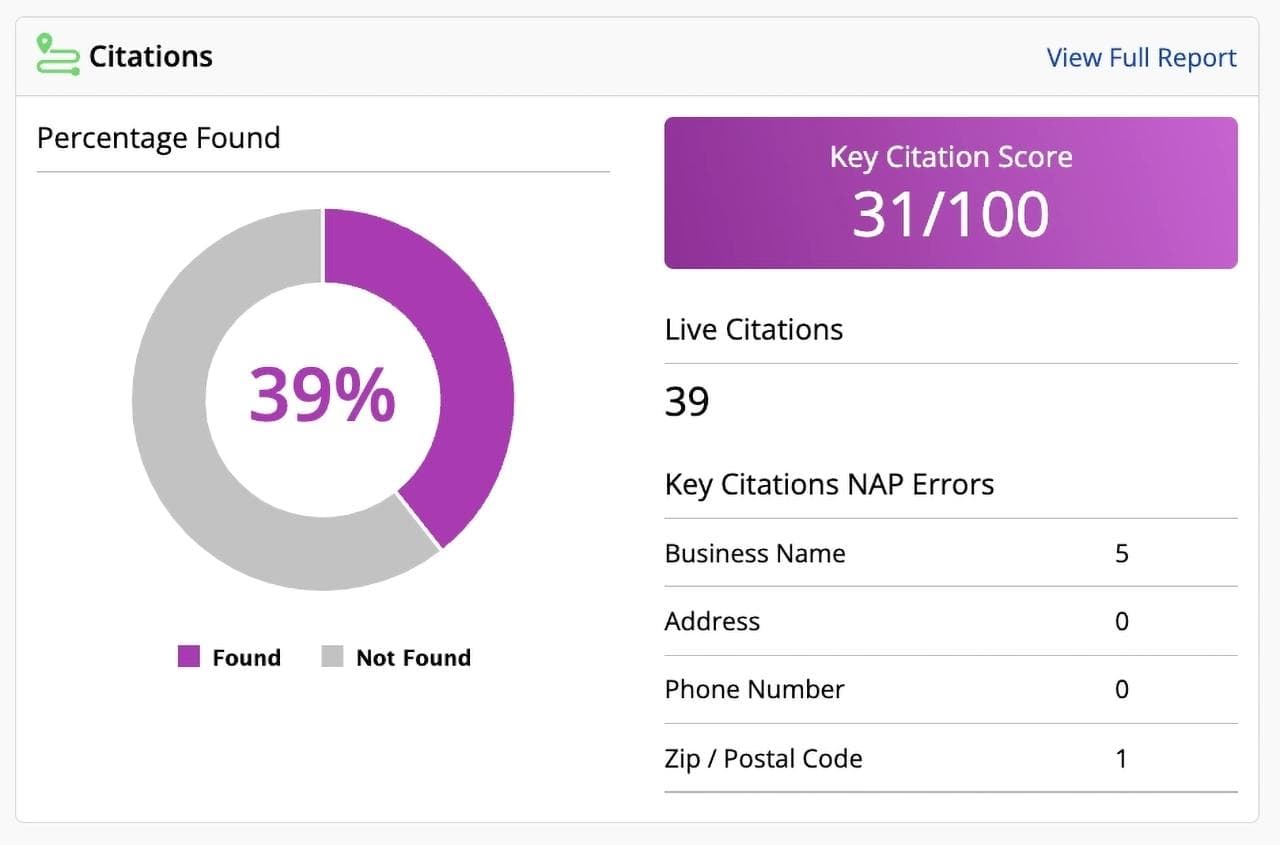Click the 31/100 score value

tap(950, 214)
